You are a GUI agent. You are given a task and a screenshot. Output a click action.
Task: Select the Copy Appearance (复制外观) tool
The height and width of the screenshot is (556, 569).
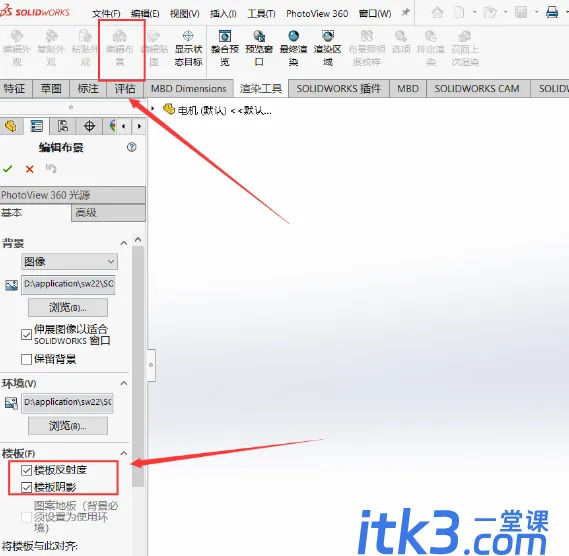[51, 48]
